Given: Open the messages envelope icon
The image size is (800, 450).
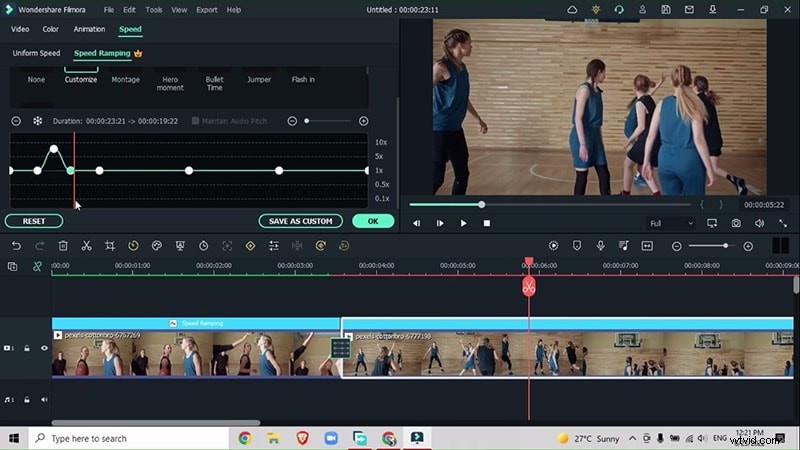Looking at the screenshot, I should [689, 10].
